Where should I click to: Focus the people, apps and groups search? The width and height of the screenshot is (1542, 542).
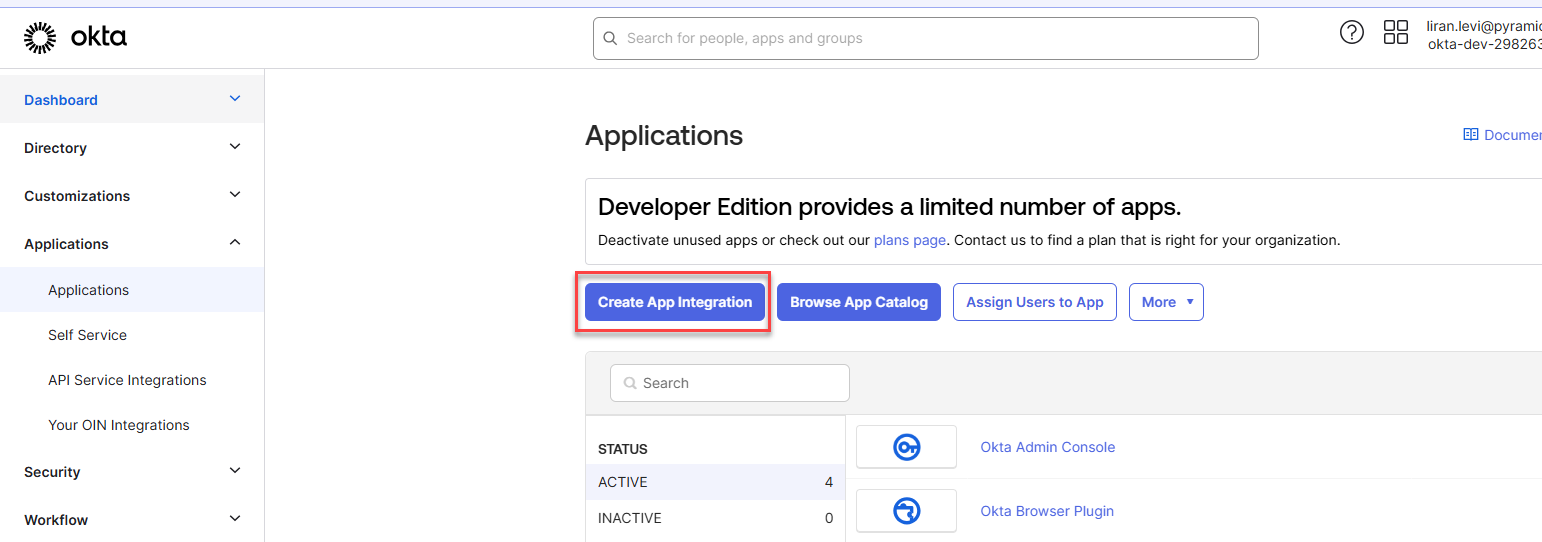[925, 39]
